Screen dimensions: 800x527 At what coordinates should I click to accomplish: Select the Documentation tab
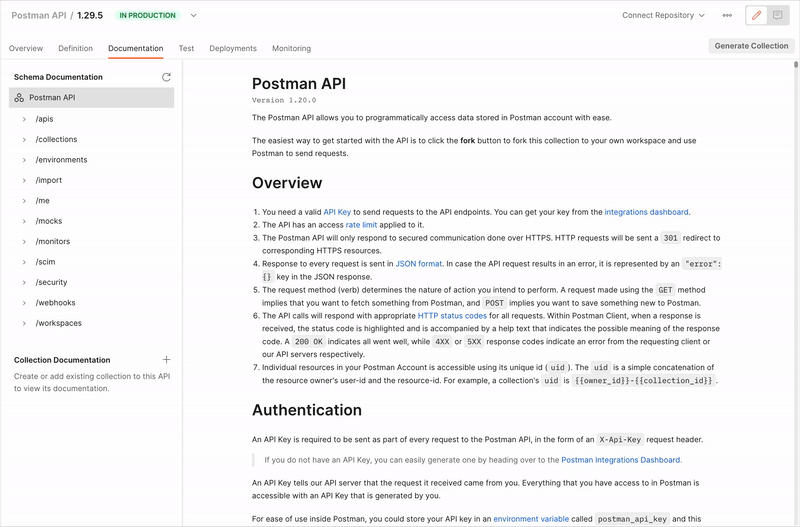point(136,48)
